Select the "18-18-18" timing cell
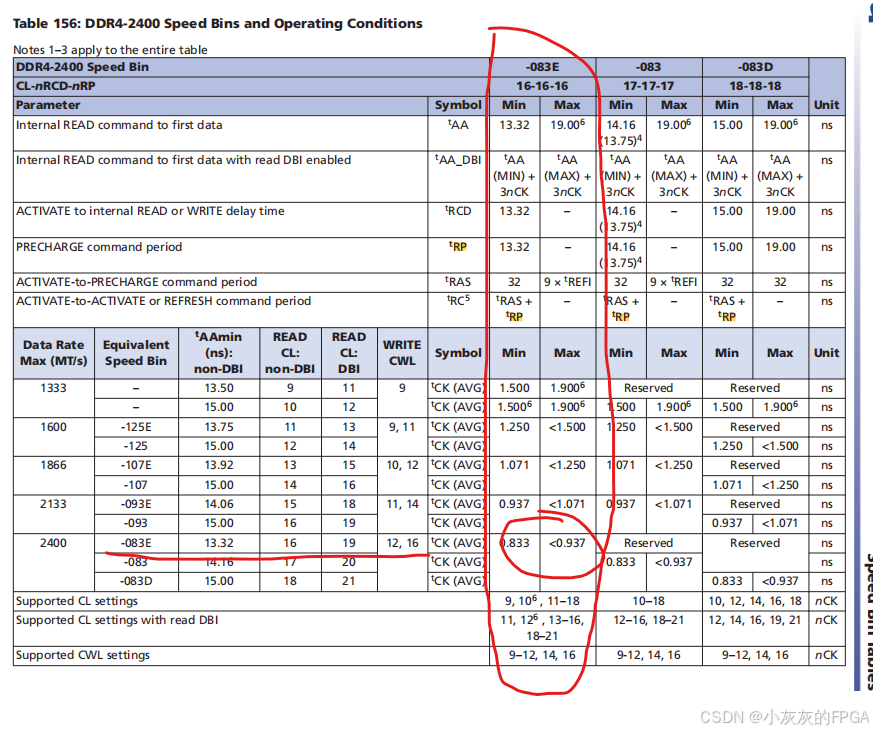The image size is (873, 732). (x=755, y=86)
